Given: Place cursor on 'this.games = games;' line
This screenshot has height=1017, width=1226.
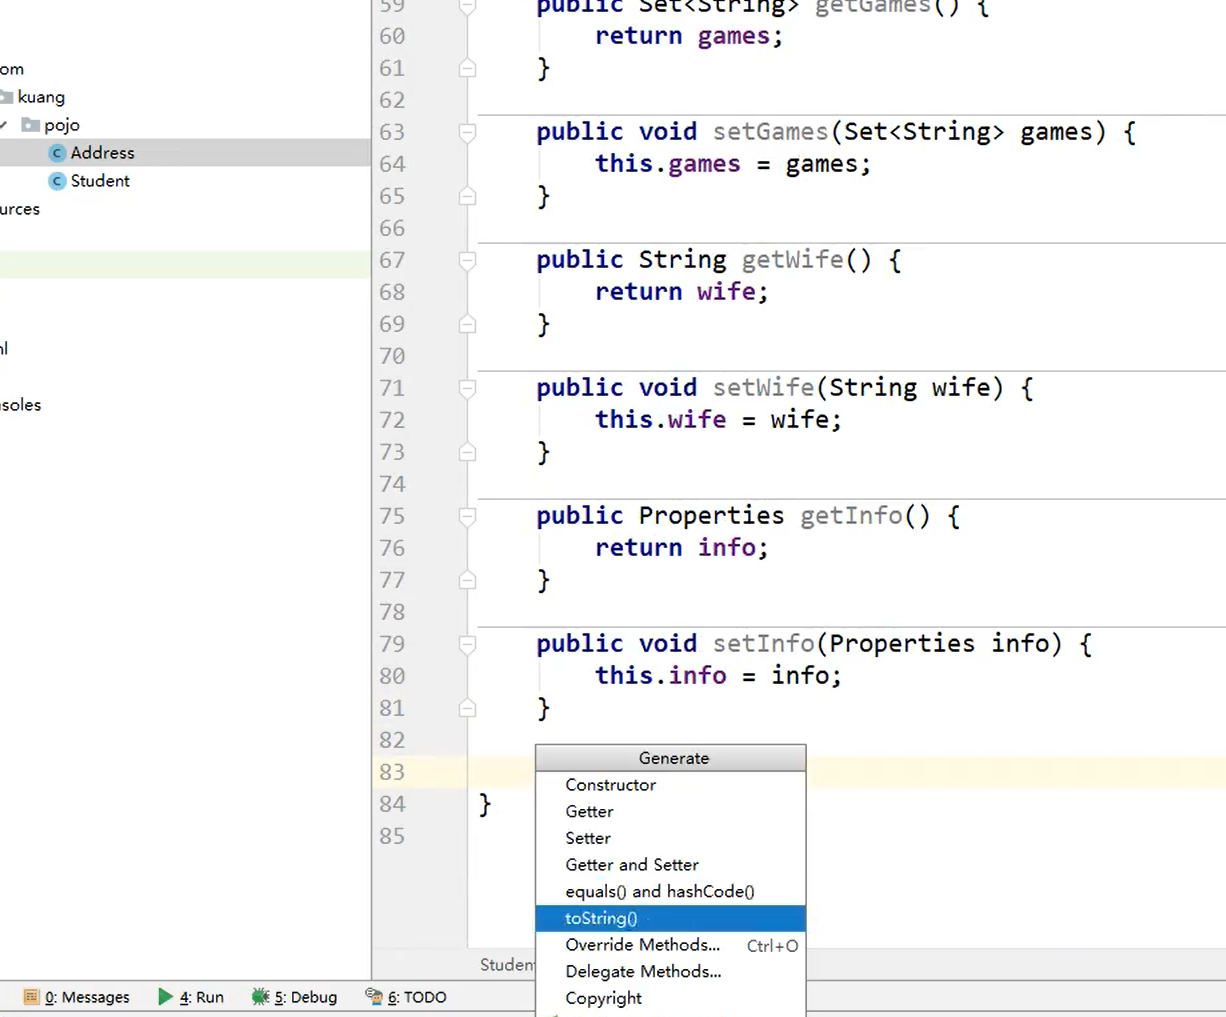Looking at the screenshot, I should click(x=733, y=164).
